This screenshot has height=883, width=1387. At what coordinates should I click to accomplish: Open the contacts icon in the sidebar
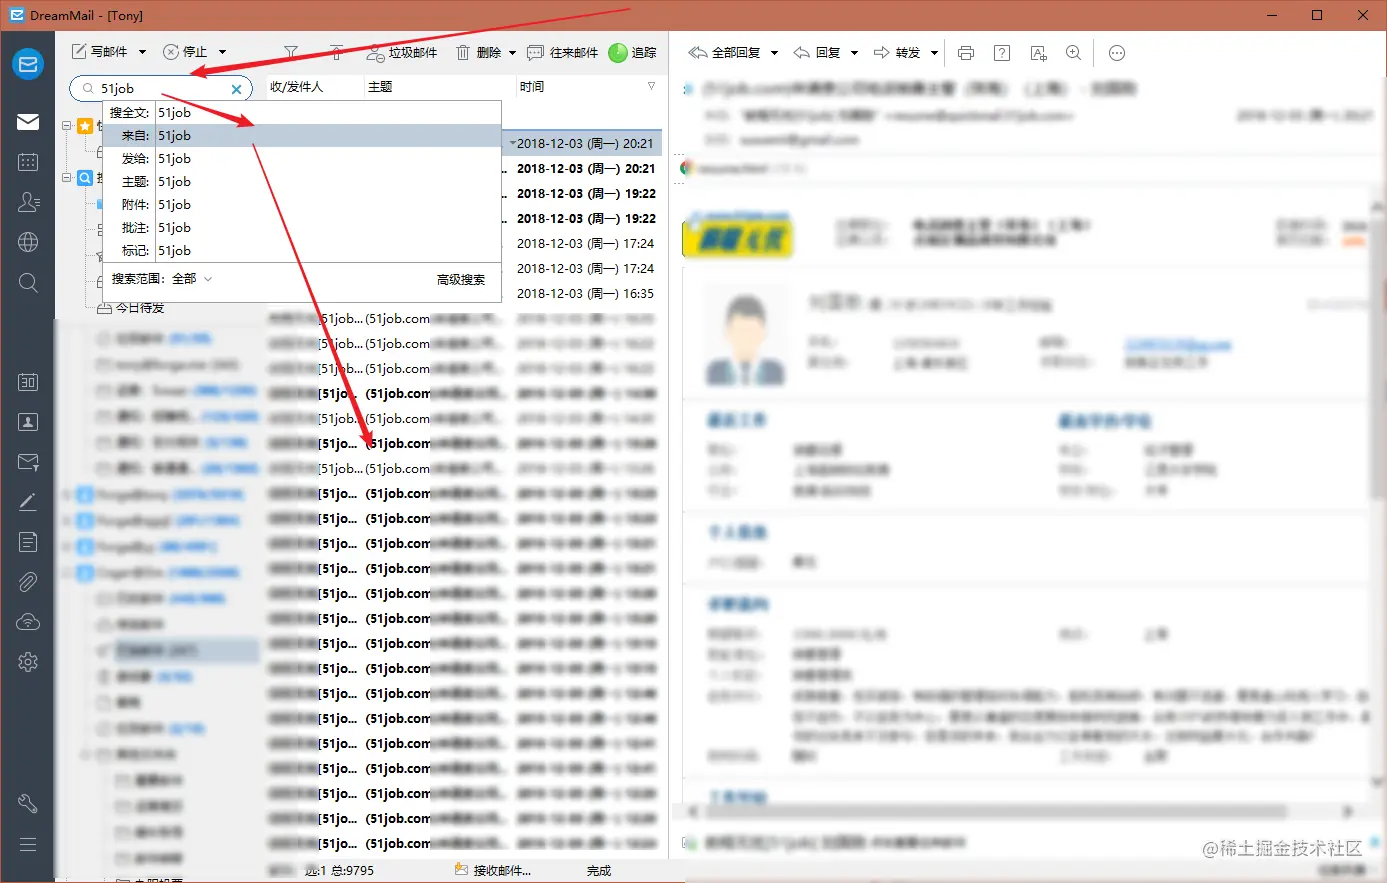[28, 202]
